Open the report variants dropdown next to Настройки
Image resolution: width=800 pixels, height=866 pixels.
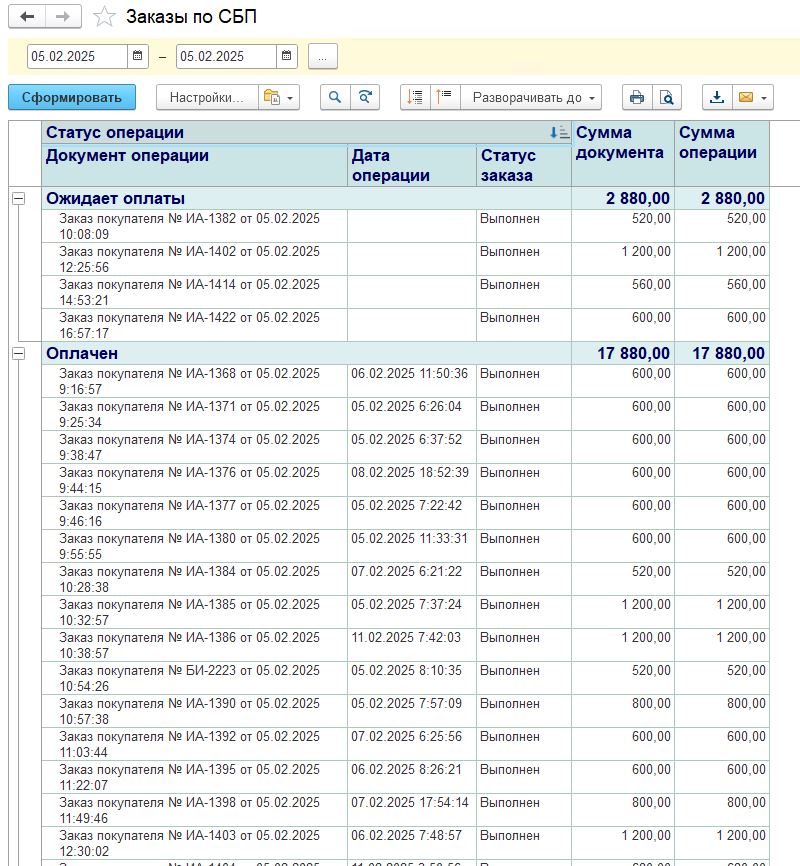(x=279, y=97)
